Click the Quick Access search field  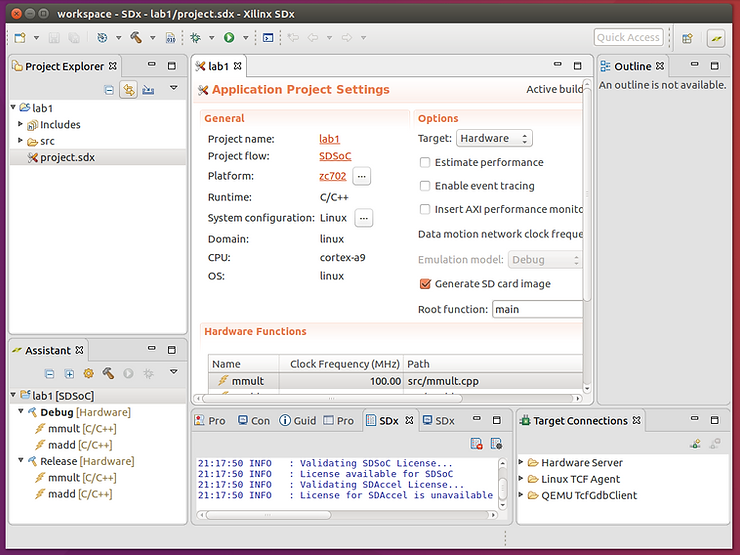(x=628, y=37)
